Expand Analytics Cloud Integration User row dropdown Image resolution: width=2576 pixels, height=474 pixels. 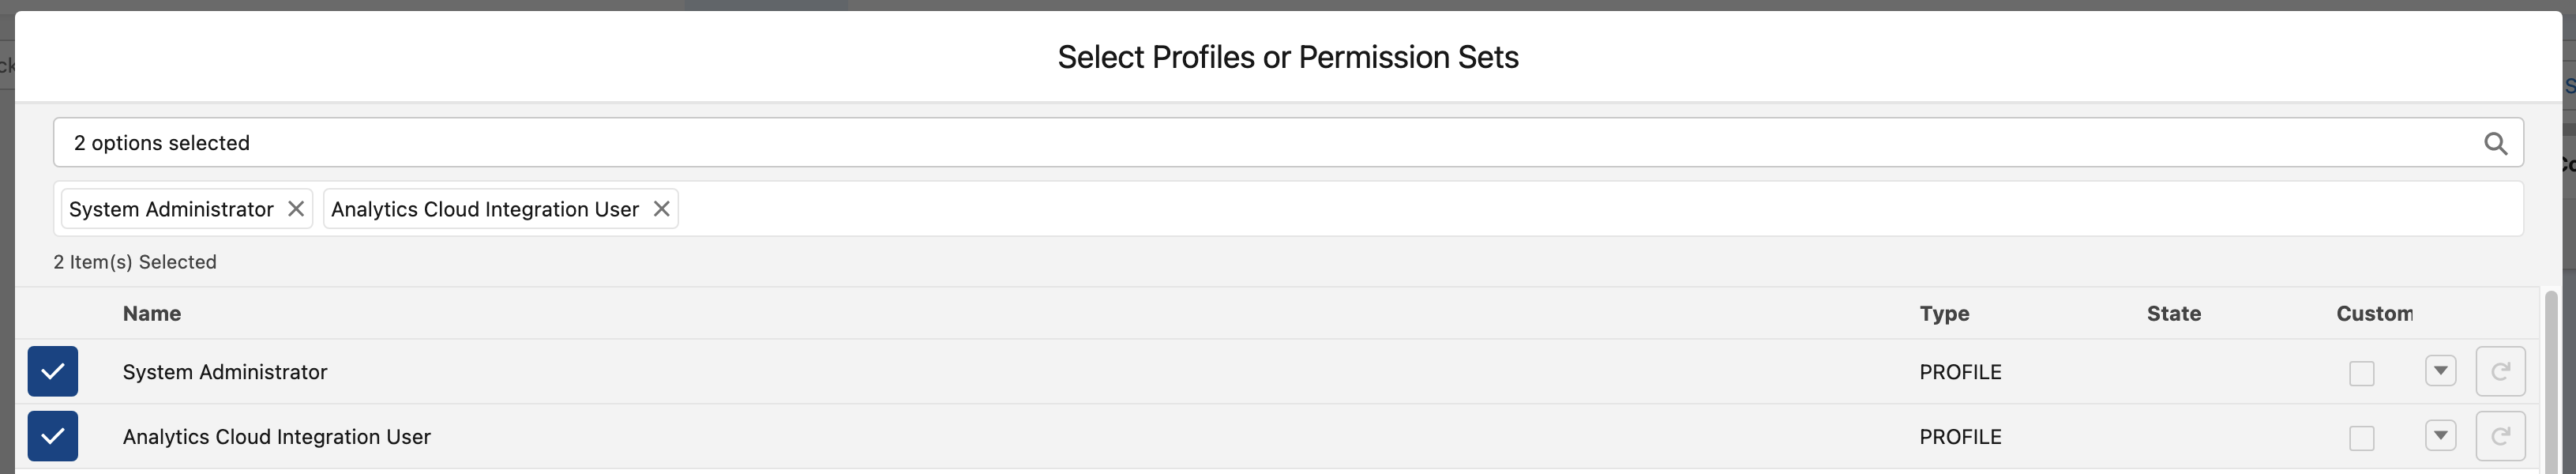tap(2440, 436)
